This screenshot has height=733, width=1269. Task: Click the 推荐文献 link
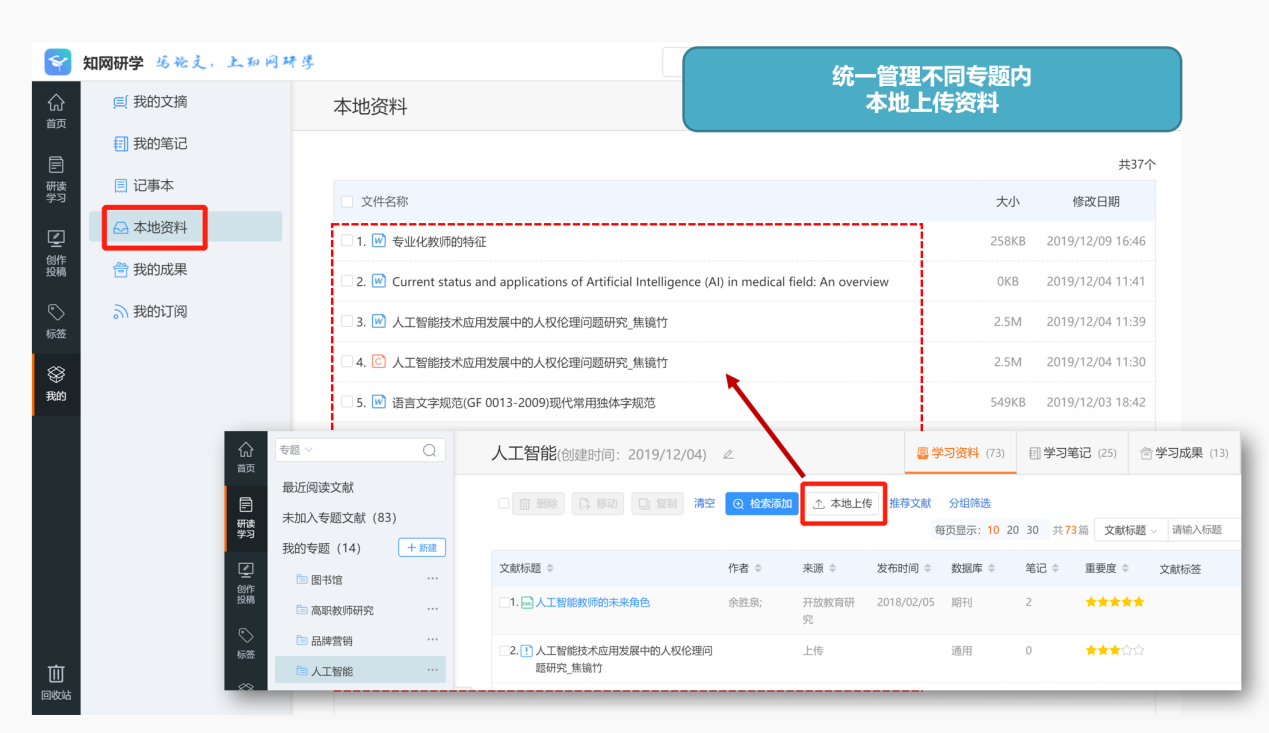910,503
